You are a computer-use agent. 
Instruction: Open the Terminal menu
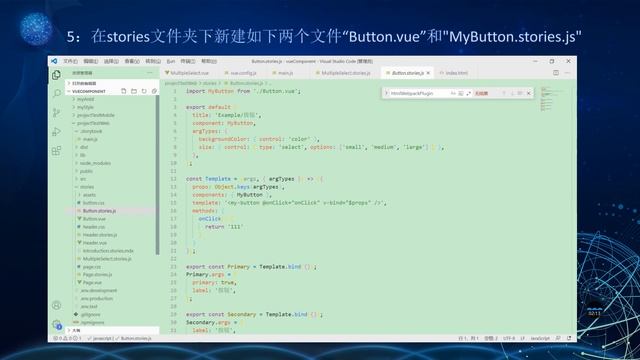pos(188,61)
